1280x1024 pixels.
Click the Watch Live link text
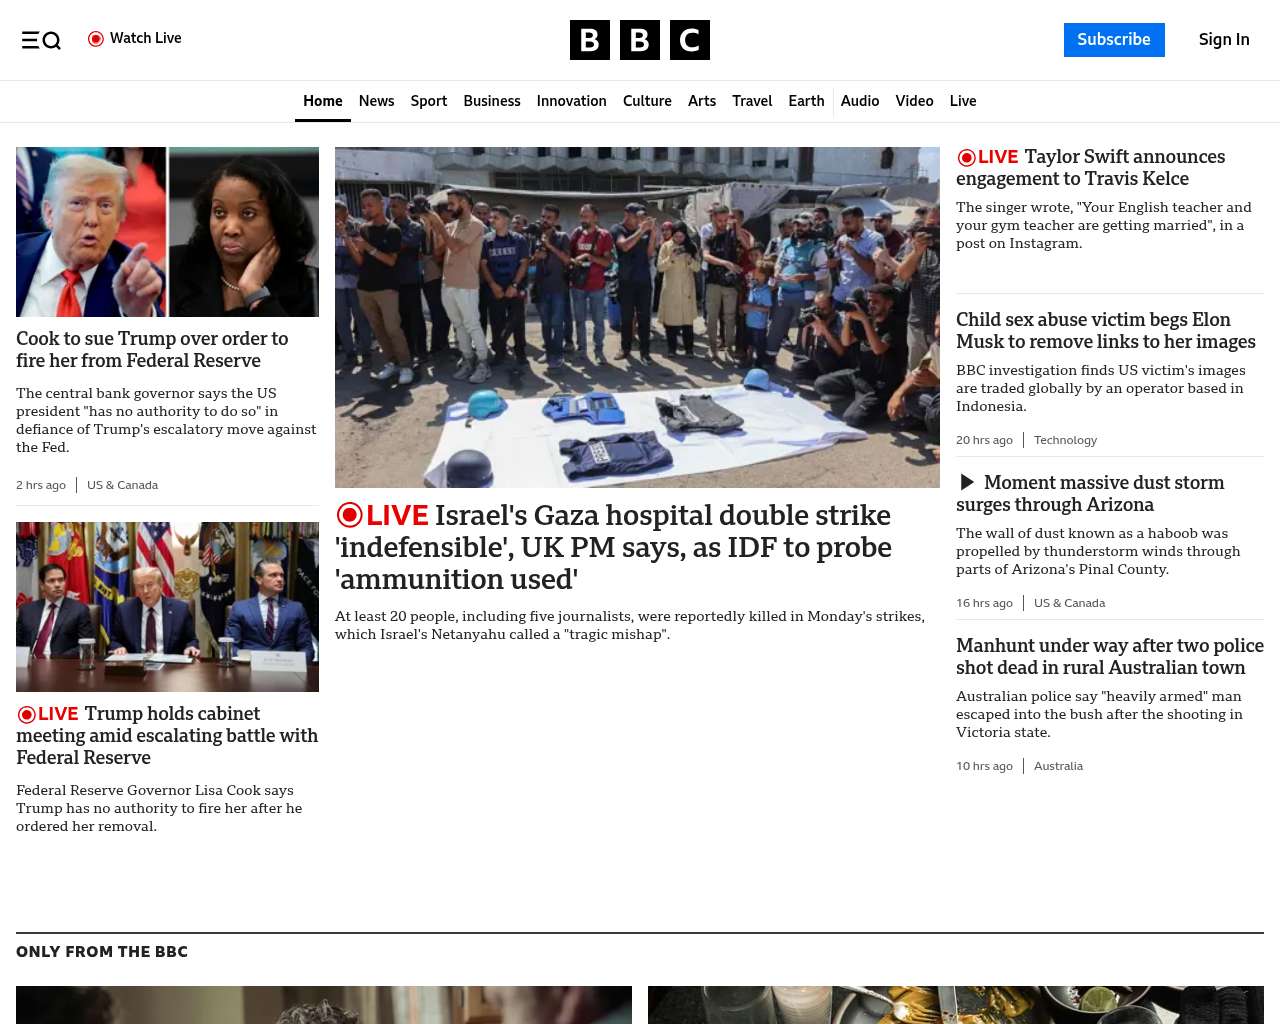pyautogui.click(x=146, y=38)
